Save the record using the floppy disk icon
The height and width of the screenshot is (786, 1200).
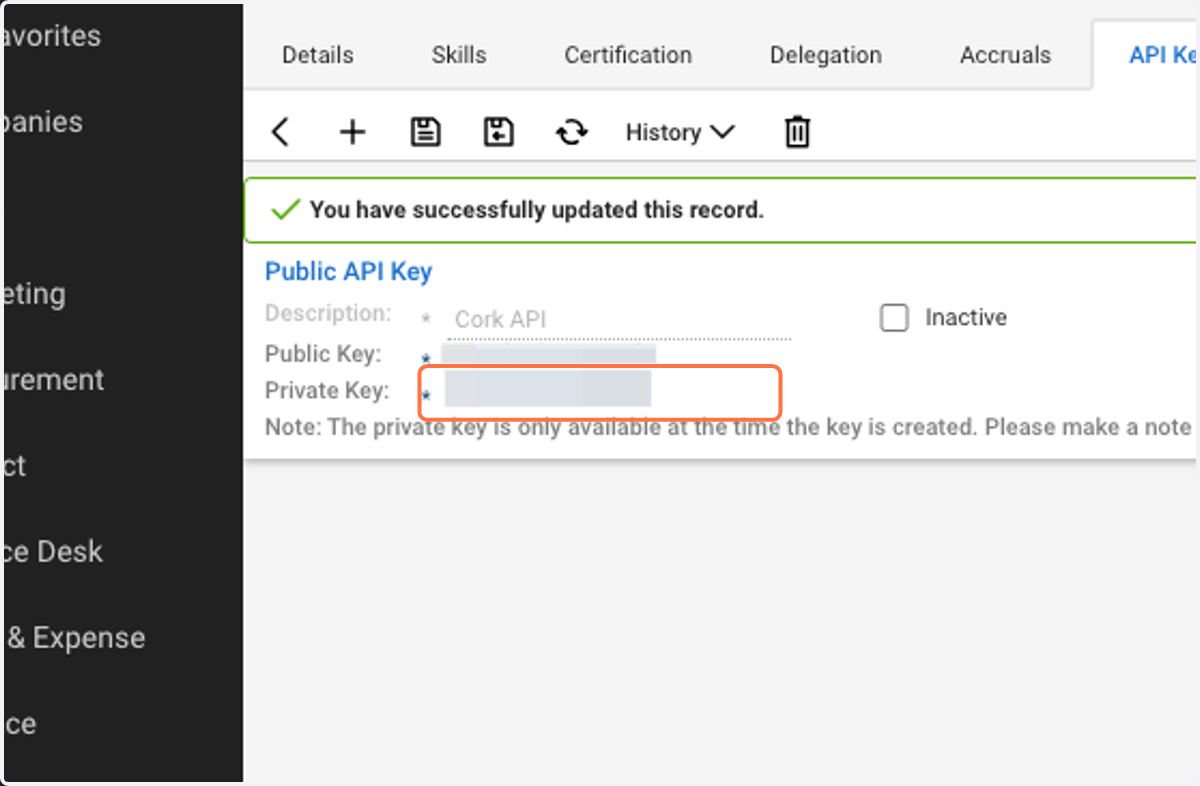click(426, 132)
